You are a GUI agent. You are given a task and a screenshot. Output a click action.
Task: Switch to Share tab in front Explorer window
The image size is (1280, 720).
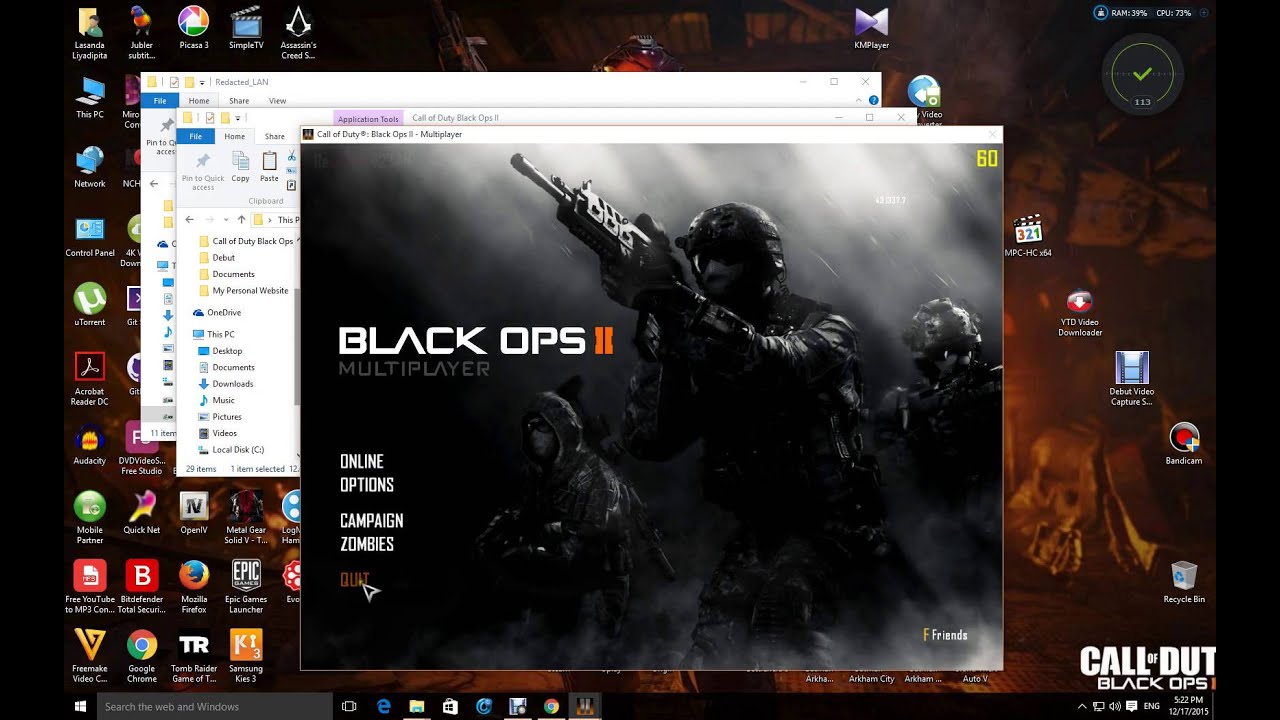(274, 136)
